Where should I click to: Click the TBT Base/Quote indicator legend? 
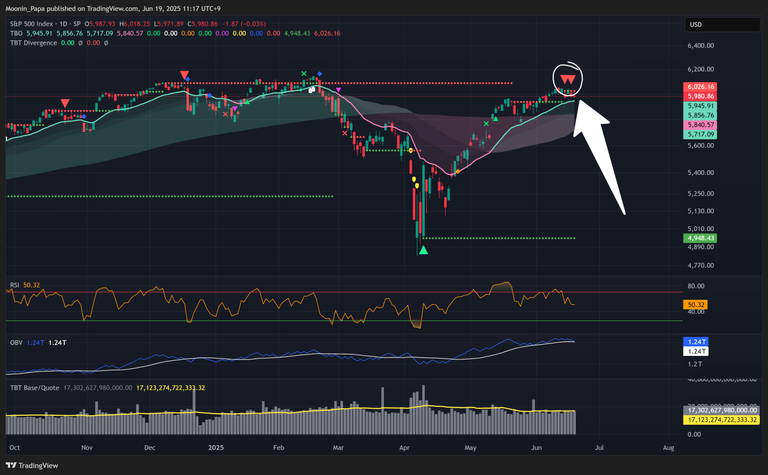tap(34, 388)
